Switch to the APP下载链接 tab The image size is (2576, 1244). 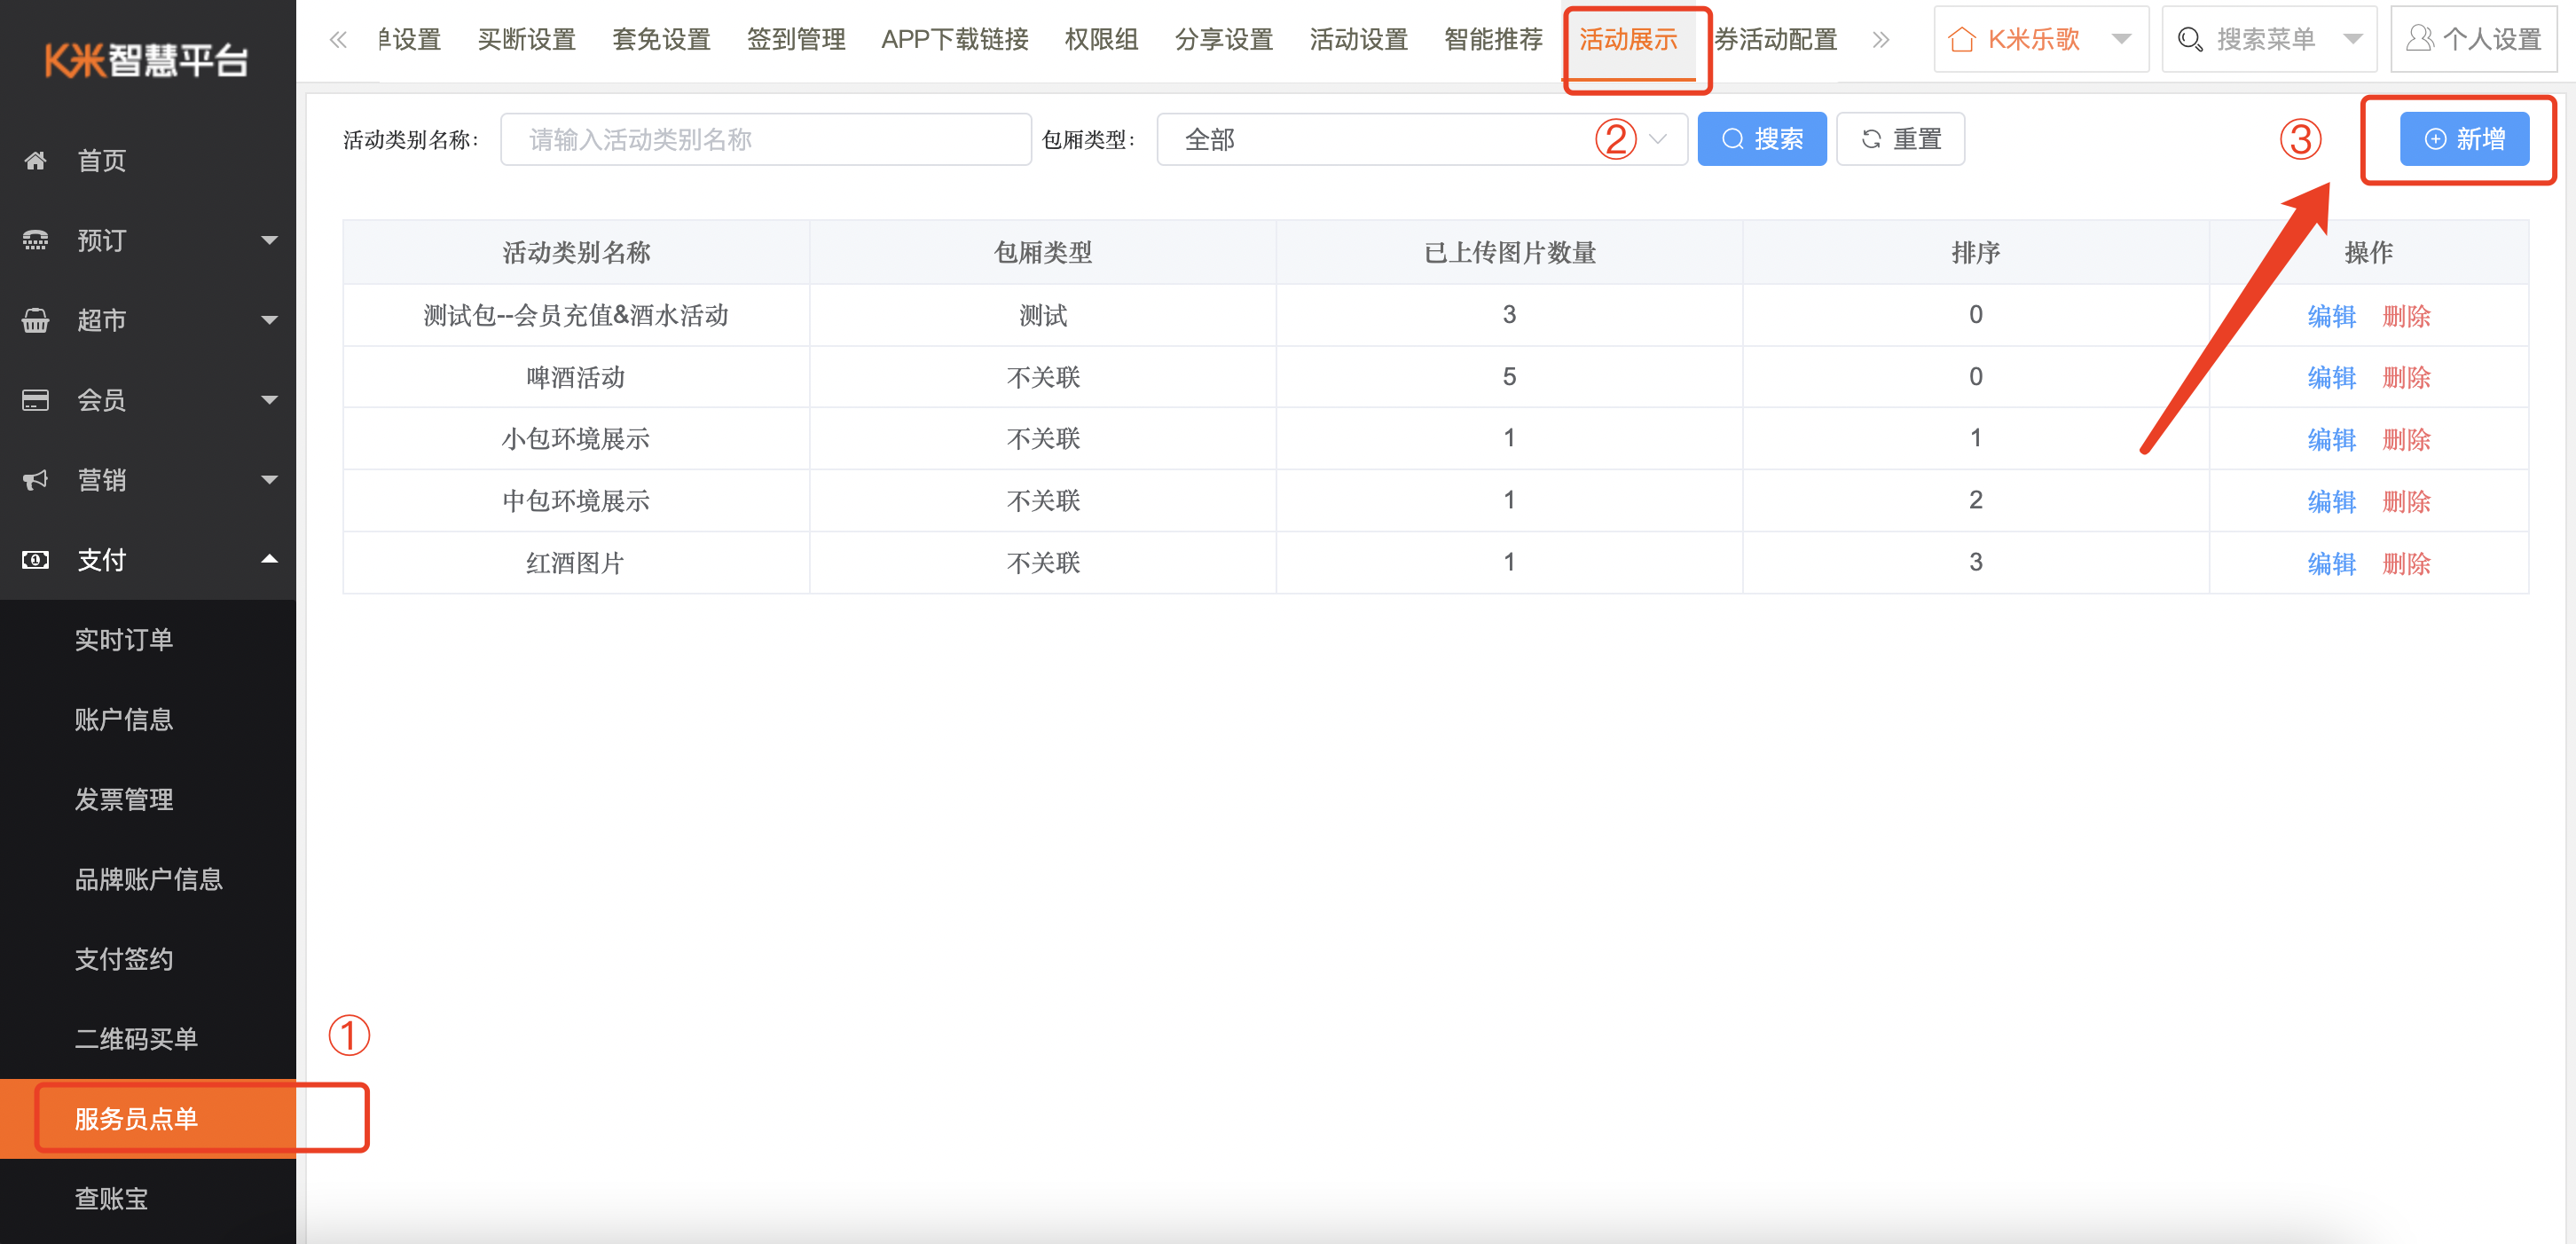[x=955, y=39]
